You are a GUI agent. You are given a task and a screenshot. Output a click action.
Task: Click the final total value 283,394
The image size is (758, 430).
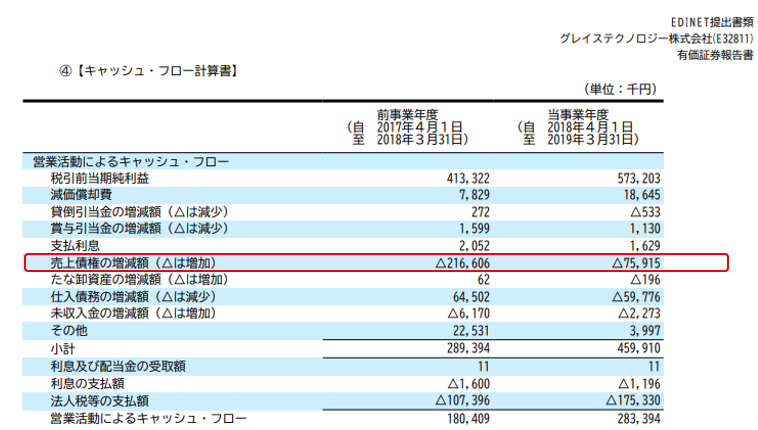click(x=631, y=418)
